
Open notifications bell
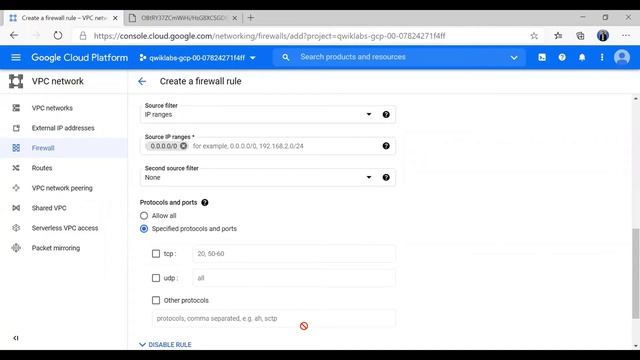[582, 58]
